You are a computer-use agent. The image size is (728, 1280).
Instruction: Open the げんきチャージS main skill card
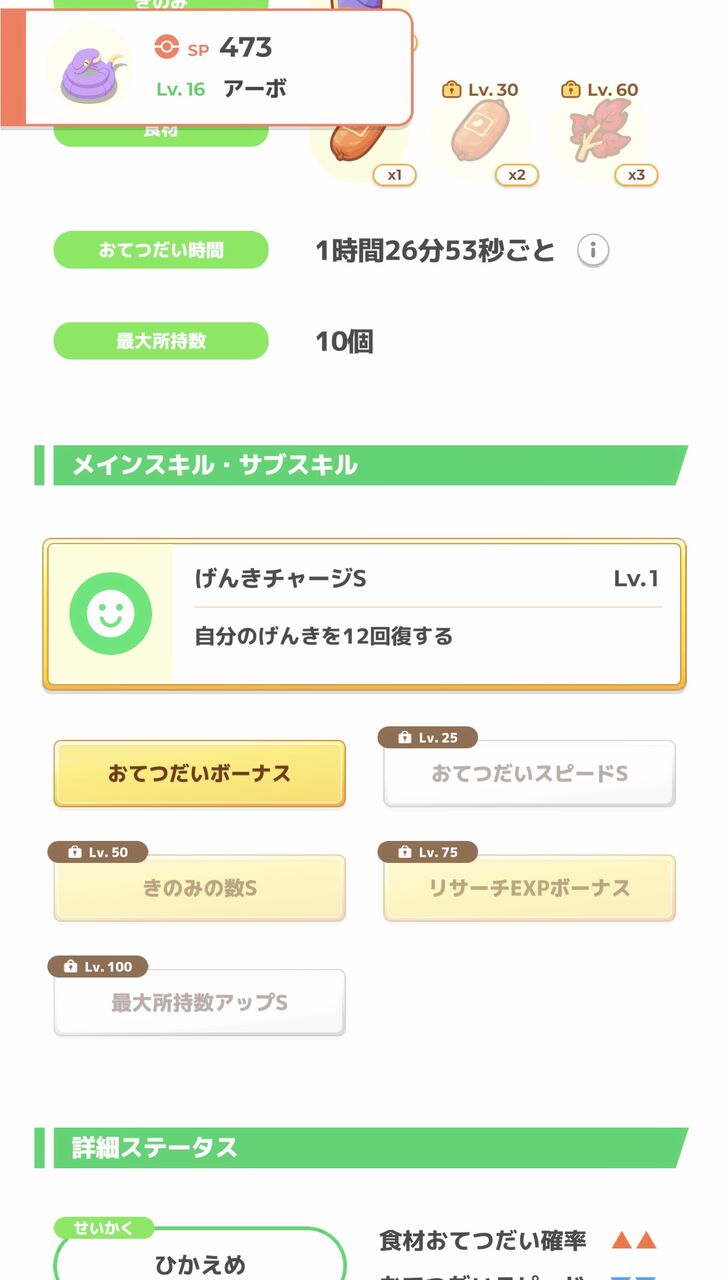[x=364, y=615]
